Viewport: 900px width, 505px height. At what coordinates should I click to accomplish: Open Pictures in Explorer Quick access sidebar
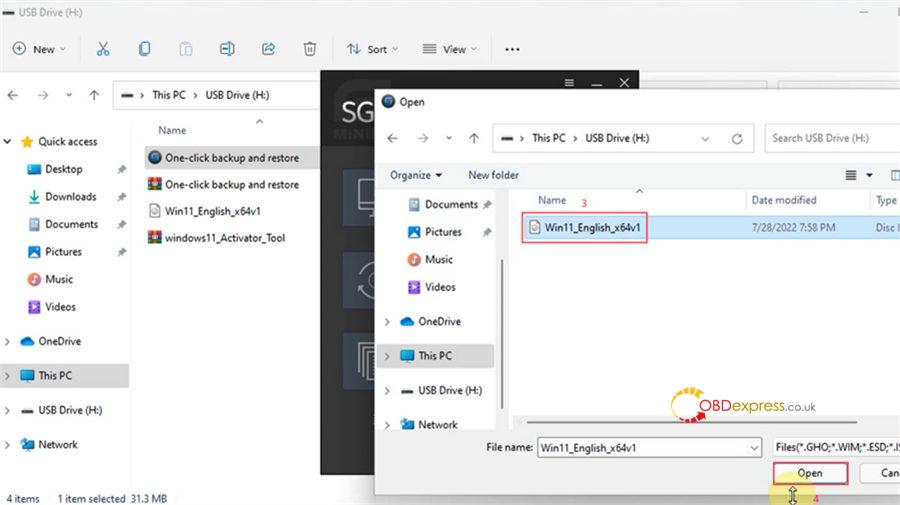[x=63, y=252]
